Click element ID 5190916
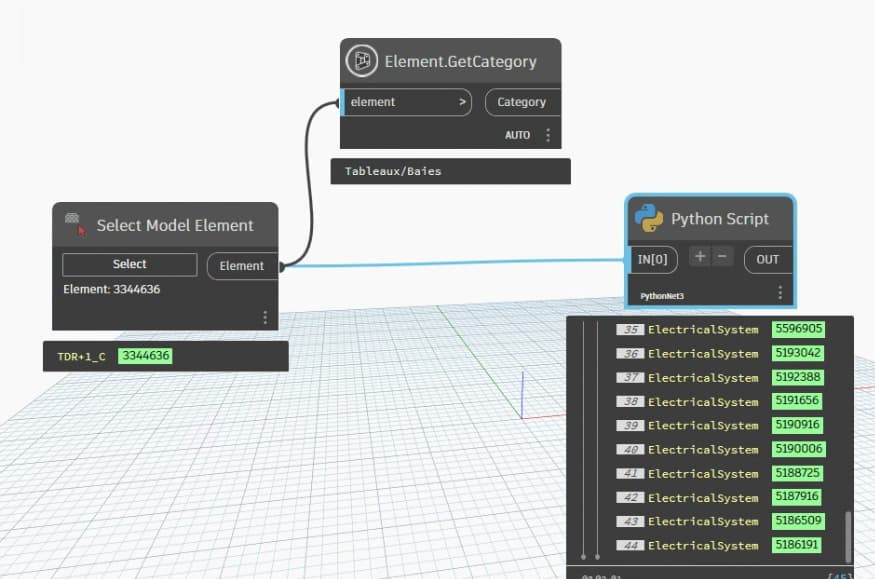Viewport: 875px width, 579px height. pyautogui.click(x=797, y=424)
